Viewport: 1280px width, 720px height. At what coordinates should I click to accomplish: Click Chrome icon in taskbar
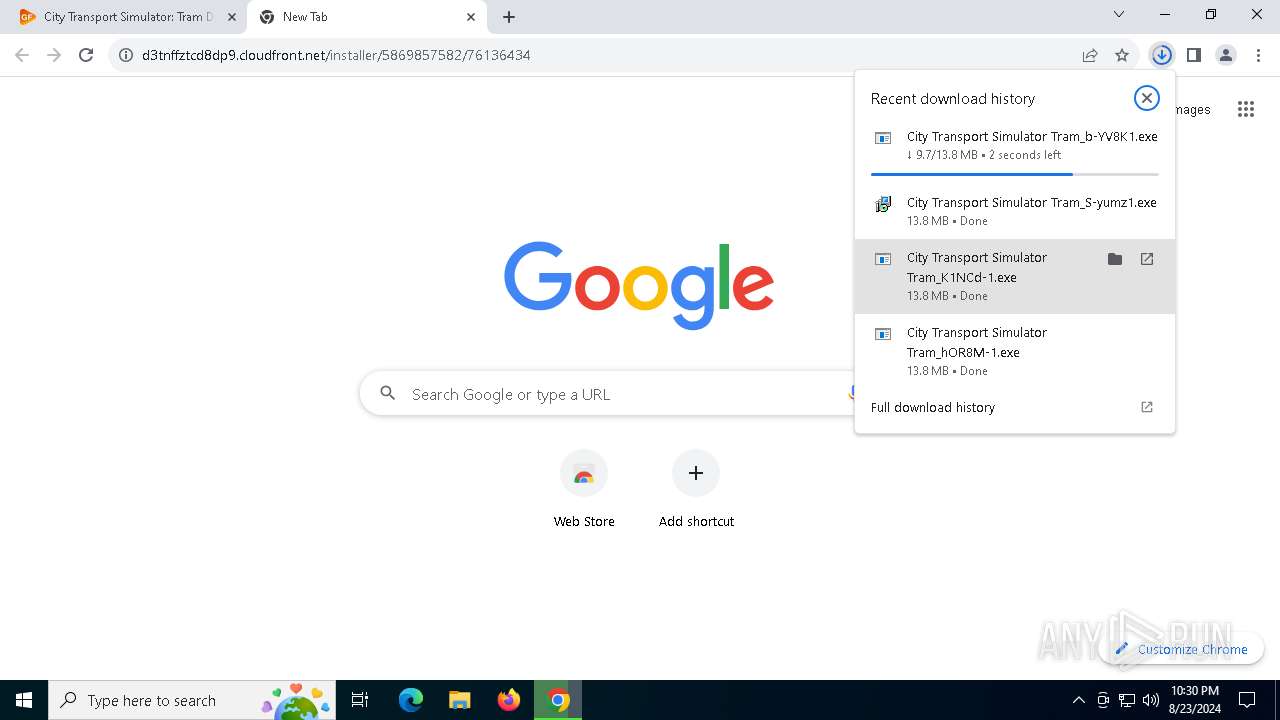coord(558,700)
